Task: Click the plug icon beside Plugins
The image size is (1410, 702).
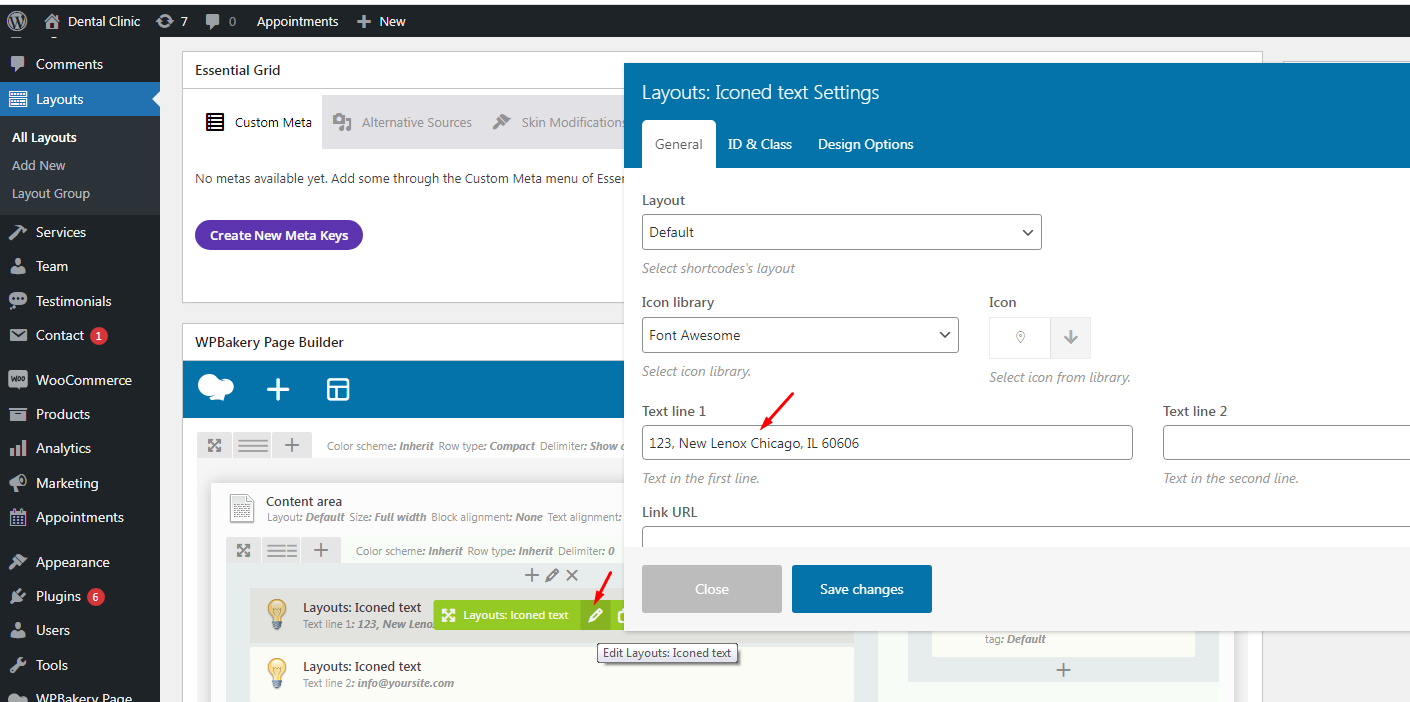Action: [18, 596]
